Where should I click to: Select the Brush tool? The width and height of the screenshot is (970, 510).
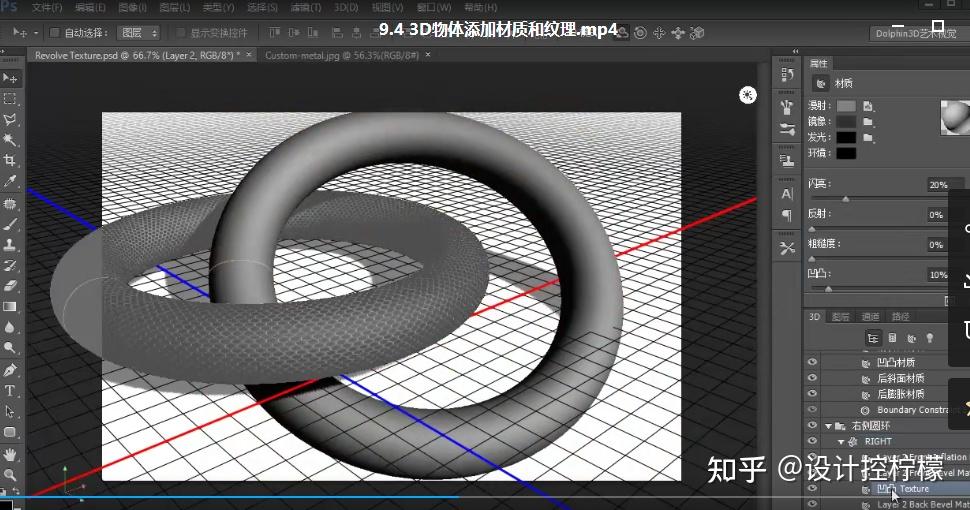[x=10, y=225]
